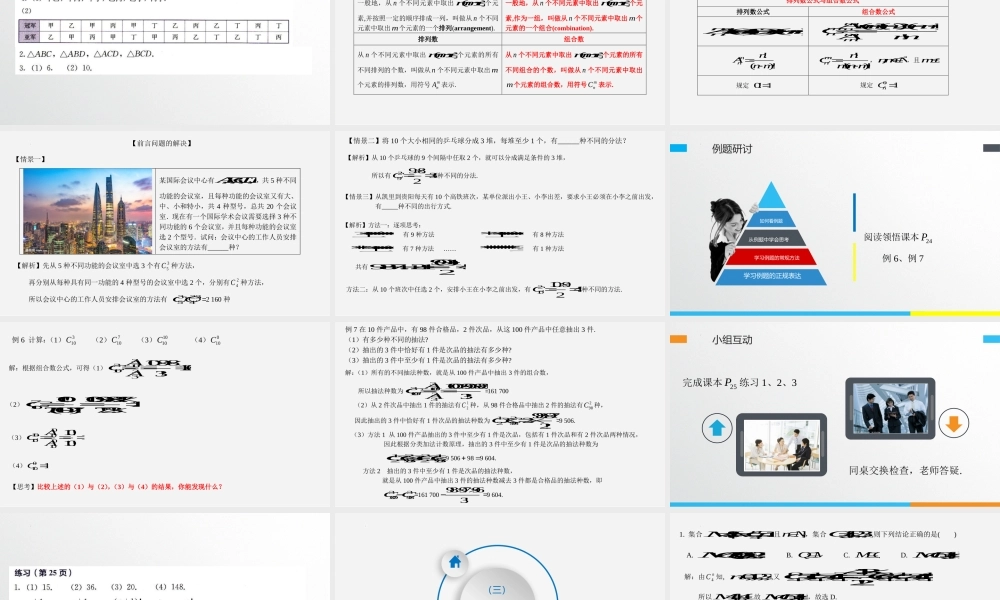1000x600 pixels.
Task: Click the orange down-arrow icon on the 小组互动 slide
Action: click(953, 424)
